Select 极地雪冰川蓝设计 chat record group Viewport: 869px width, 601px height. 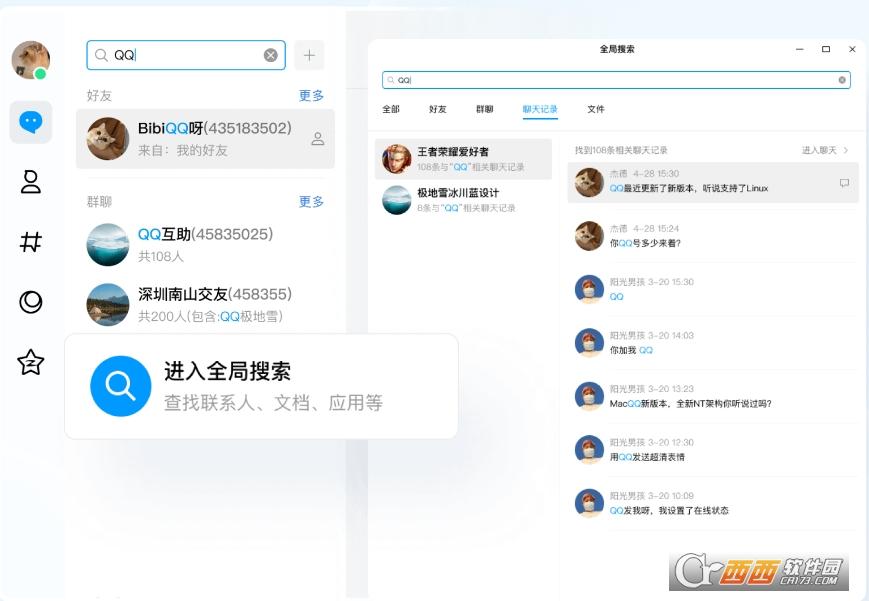tap(463, 200)
